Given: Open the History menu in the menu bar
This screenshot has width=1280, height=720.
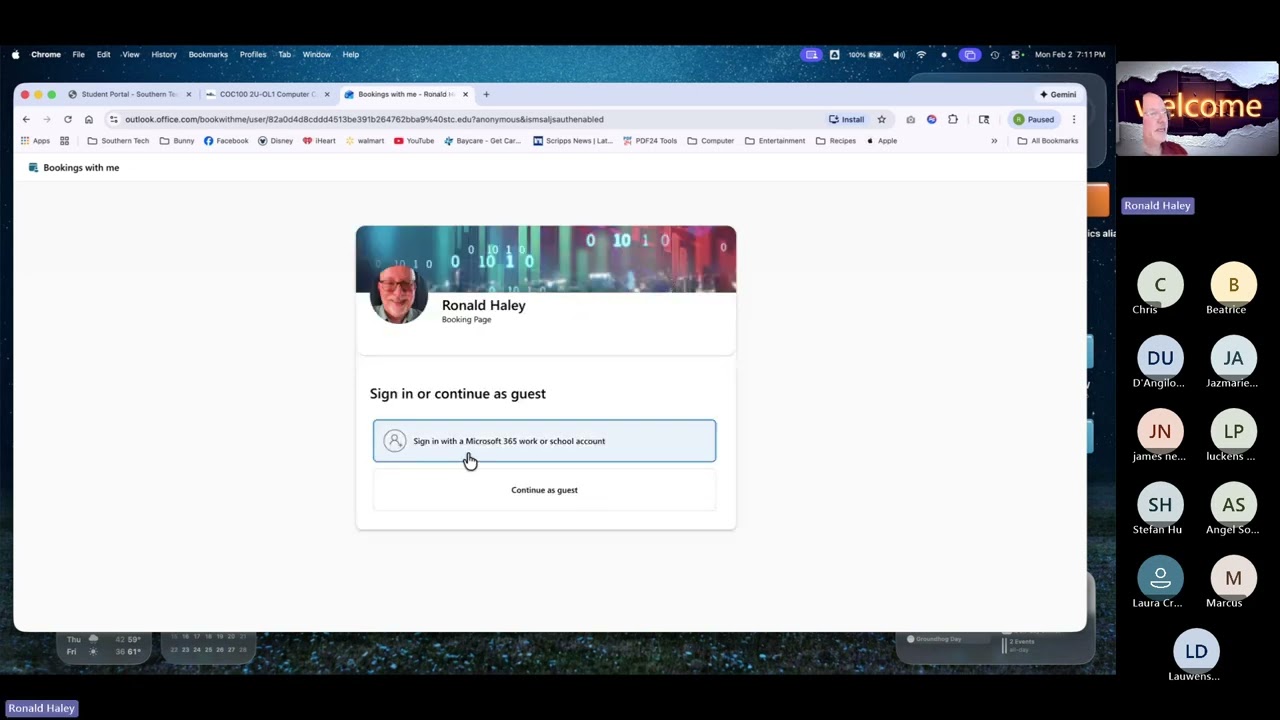Looking at the screenshot, I should 164,55.
